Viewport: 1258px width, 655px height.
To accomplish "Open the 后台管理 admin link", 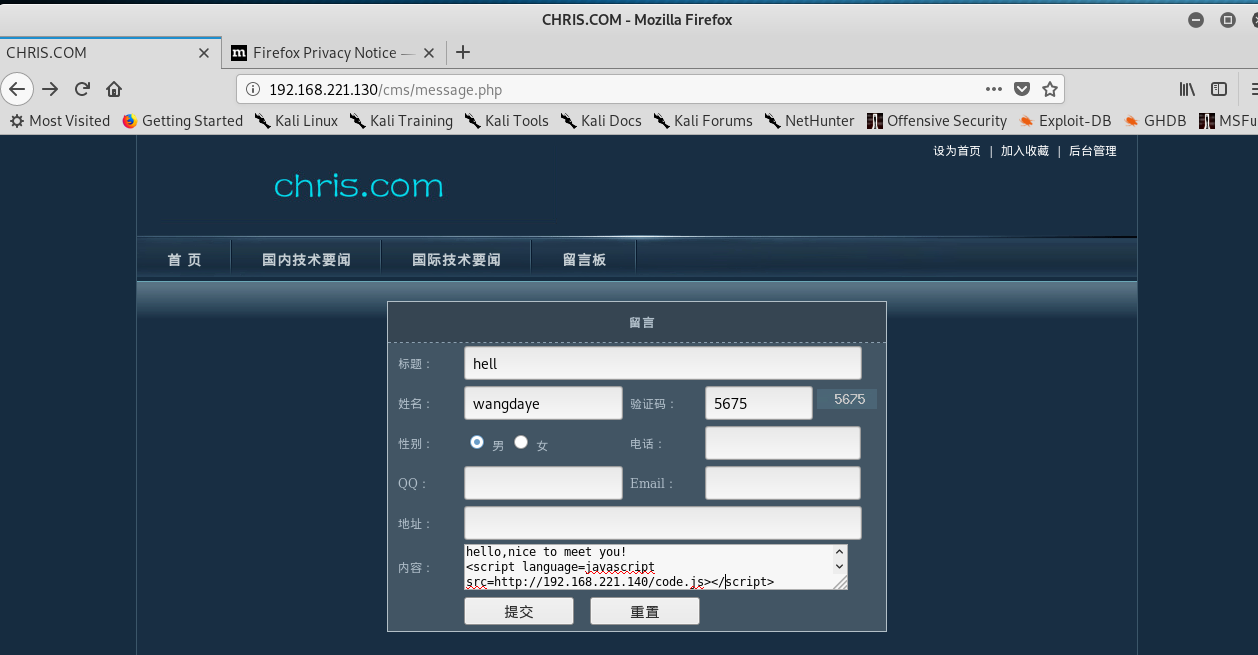I will point(1092,150).
